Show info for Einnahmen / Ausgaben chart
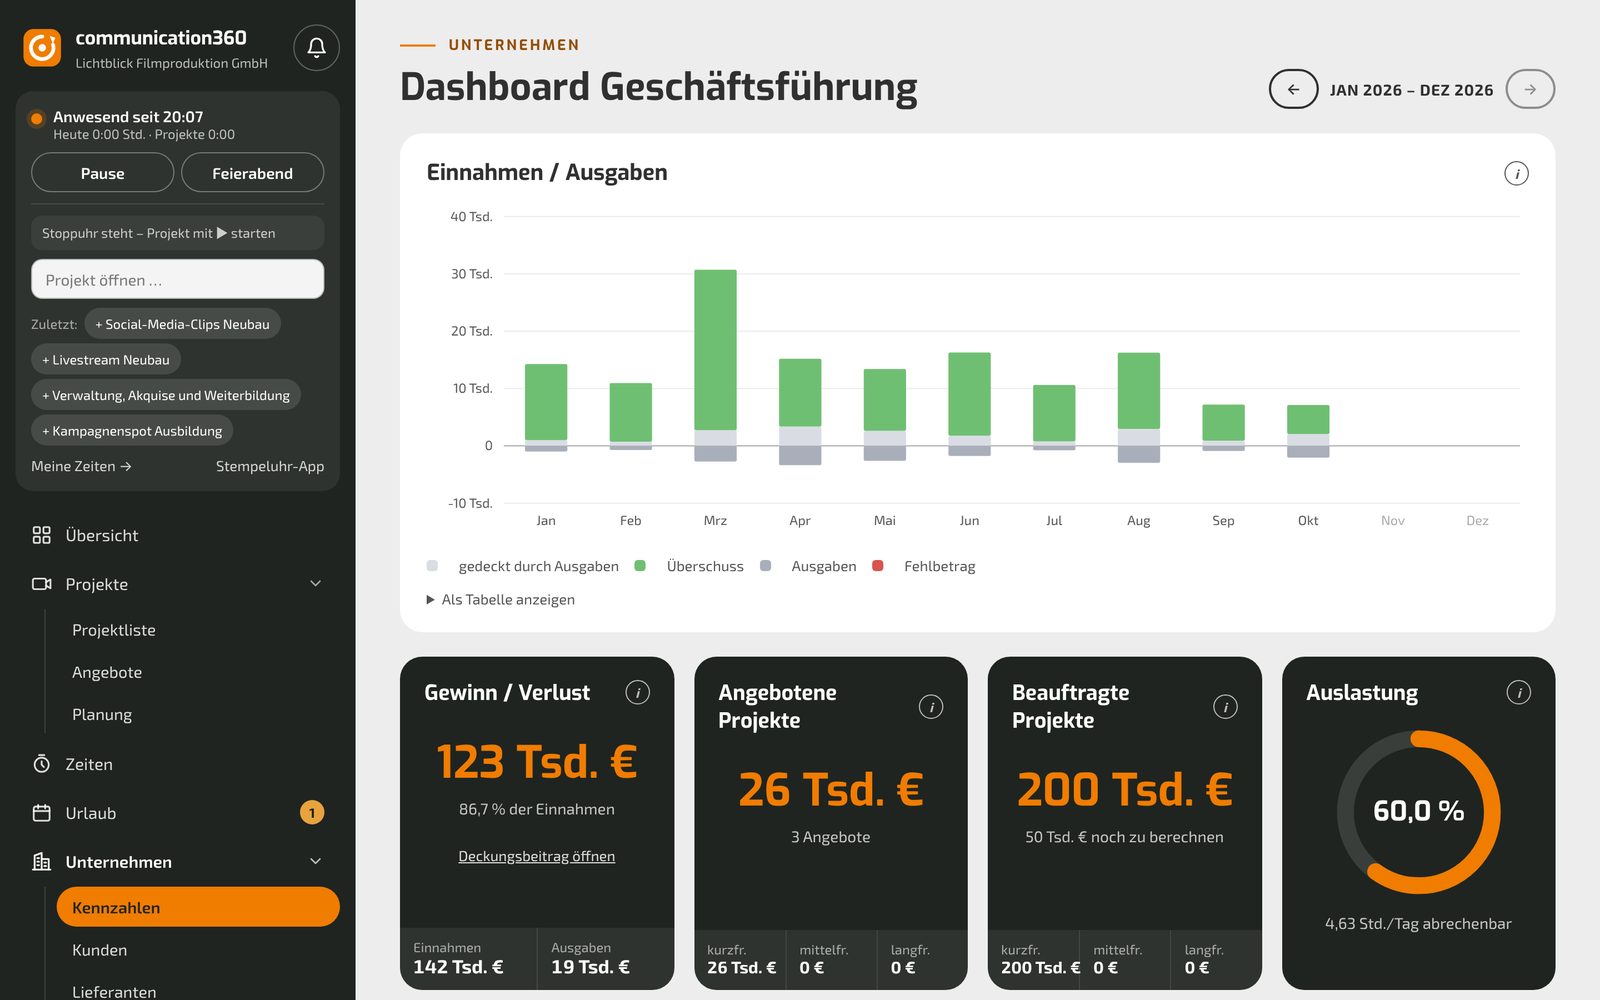Viewport: 1600px width, 1000px height. (x=1516, y=174)
